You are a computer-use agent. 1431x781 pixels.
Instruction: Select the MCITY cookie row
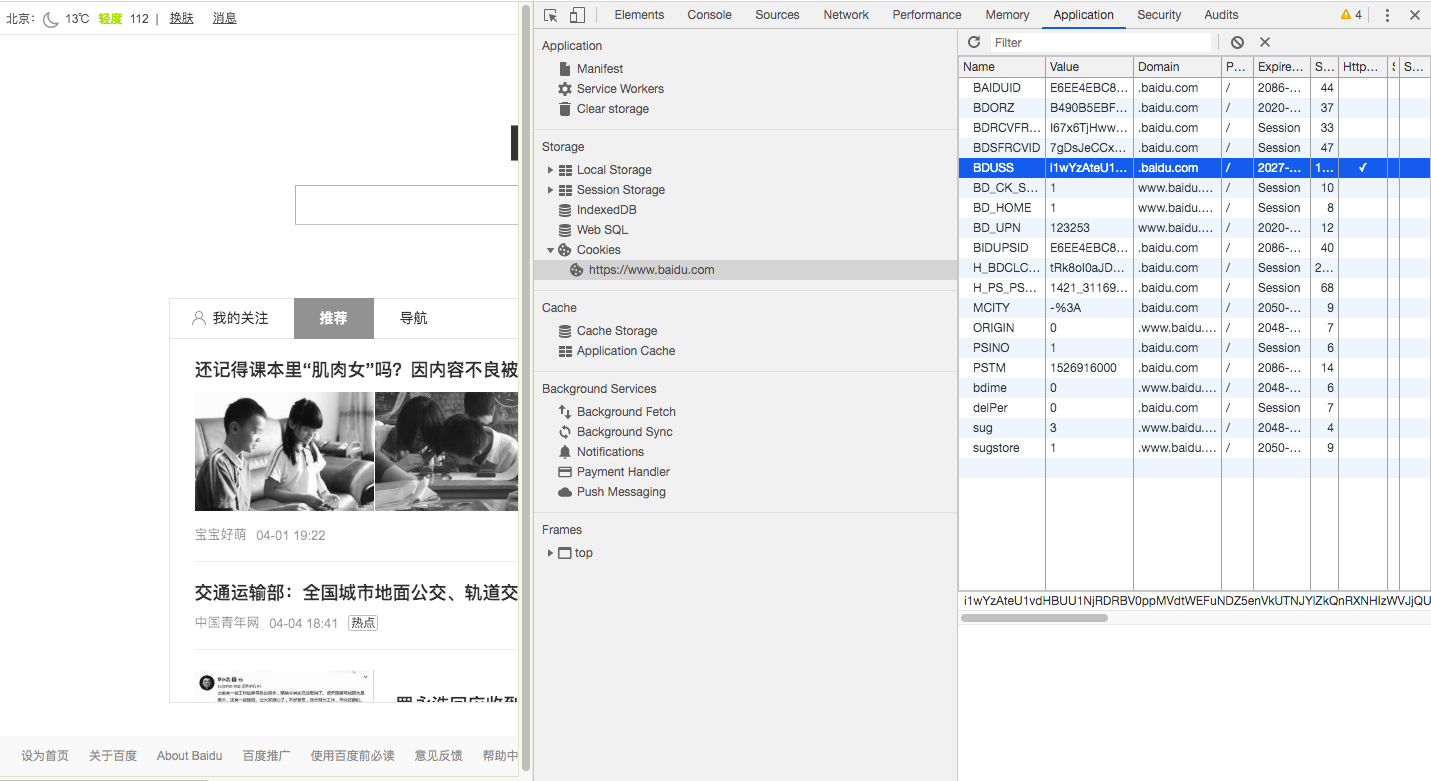(1194, 308)
